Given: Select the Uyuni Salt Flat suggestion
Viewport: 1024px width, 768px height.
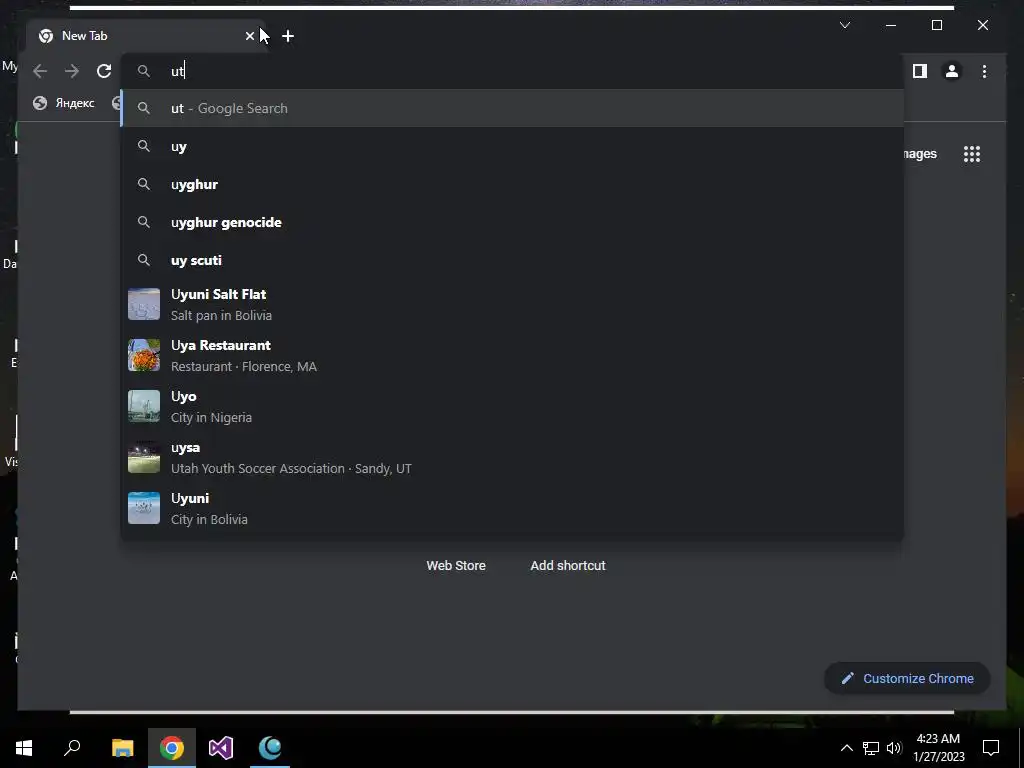Looking at the screenshot, I should (512, 304).
